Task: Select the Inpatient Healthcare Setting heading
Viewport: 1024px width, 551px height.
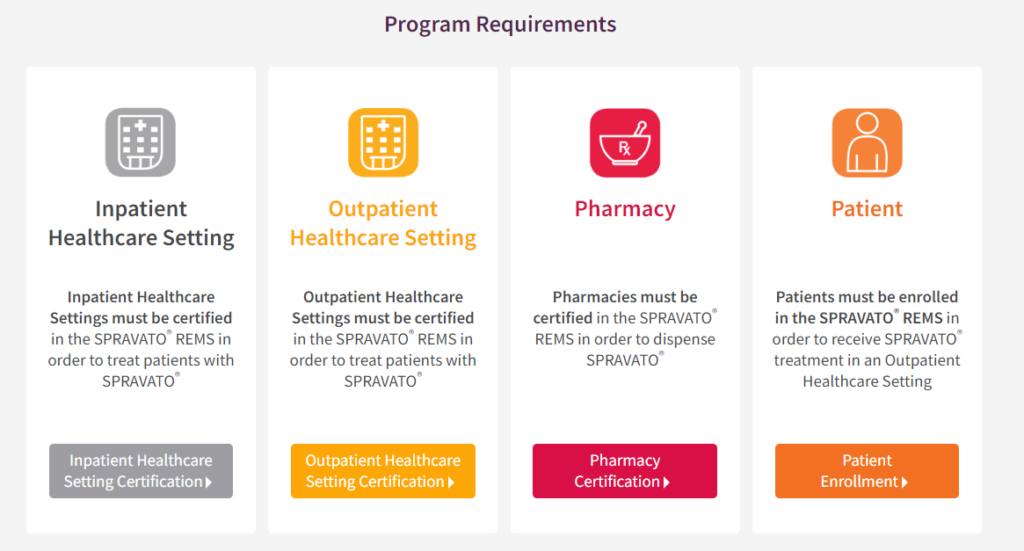Action: [x=141, y=223]
